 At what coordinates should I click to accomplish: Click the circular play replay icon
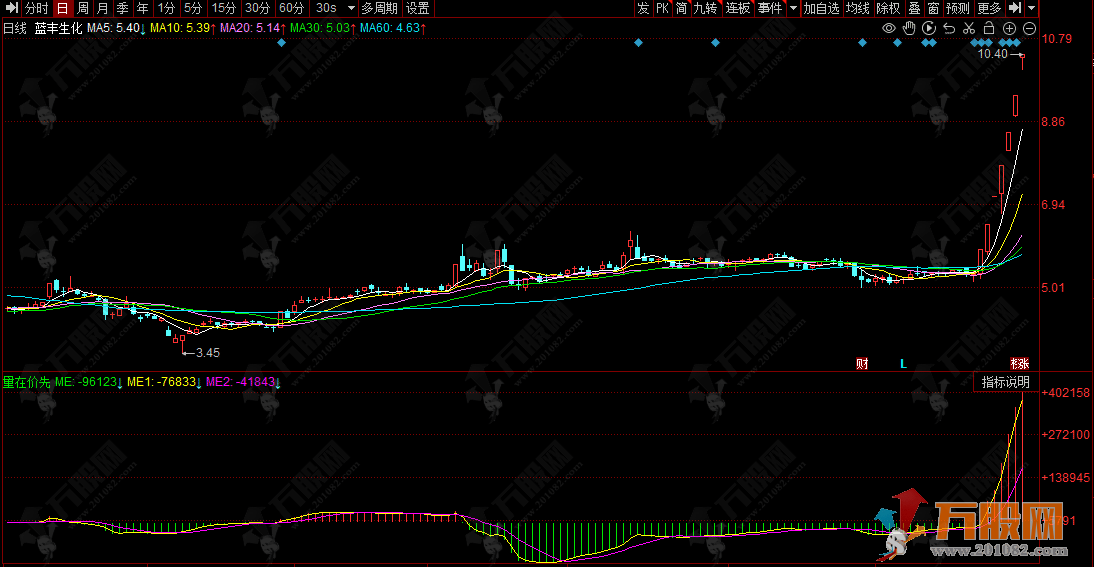click(929, 28)
